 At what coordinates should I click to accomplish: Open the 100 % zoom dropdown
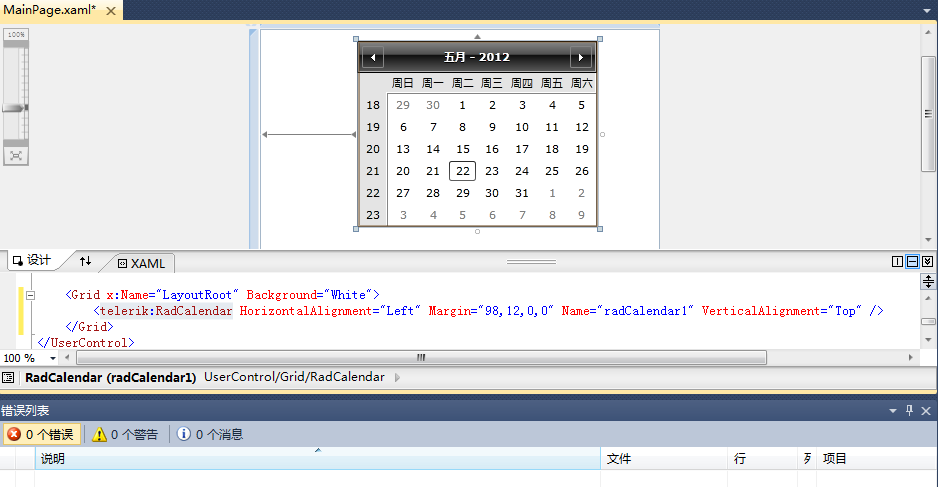(x=53, y=358)
